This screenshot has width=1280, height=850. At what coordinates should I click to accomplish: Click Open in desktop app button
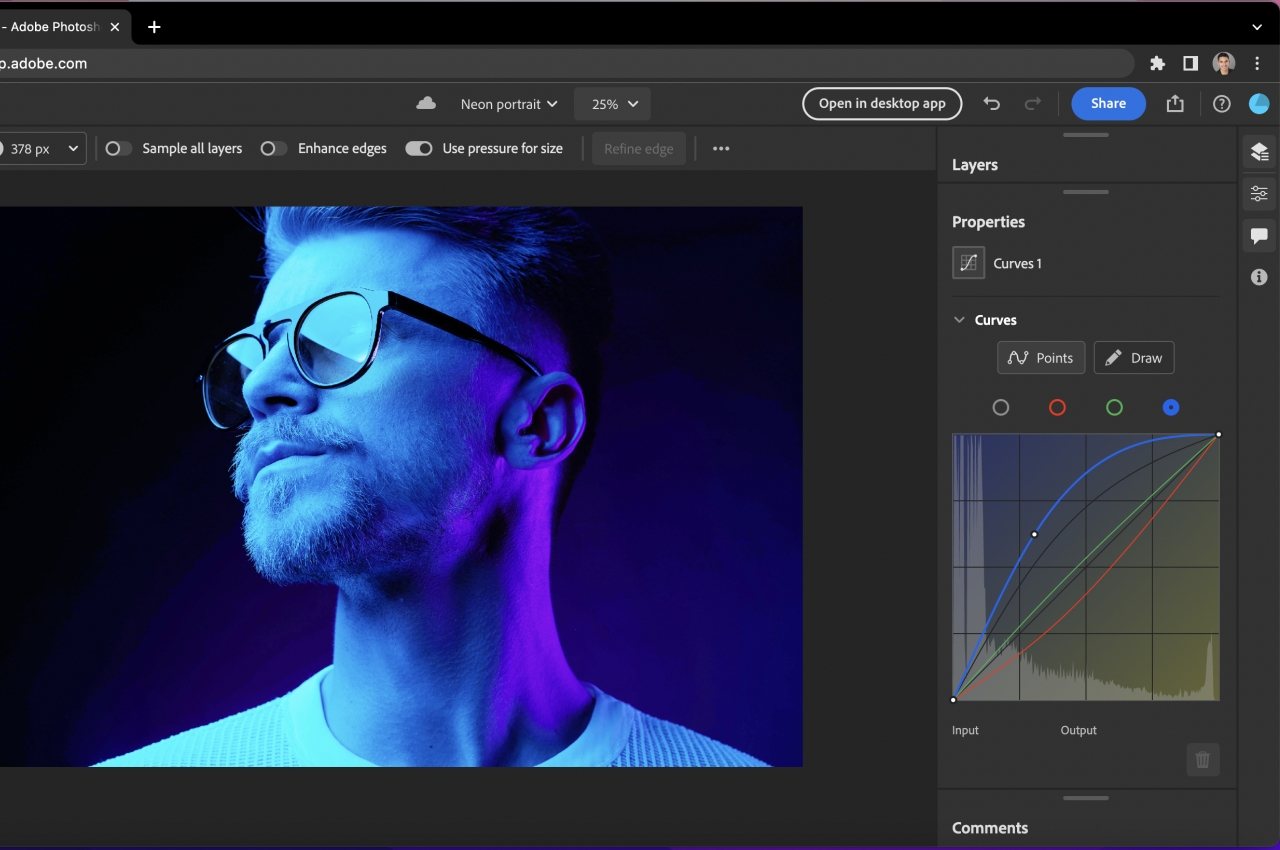coord(881,104)
